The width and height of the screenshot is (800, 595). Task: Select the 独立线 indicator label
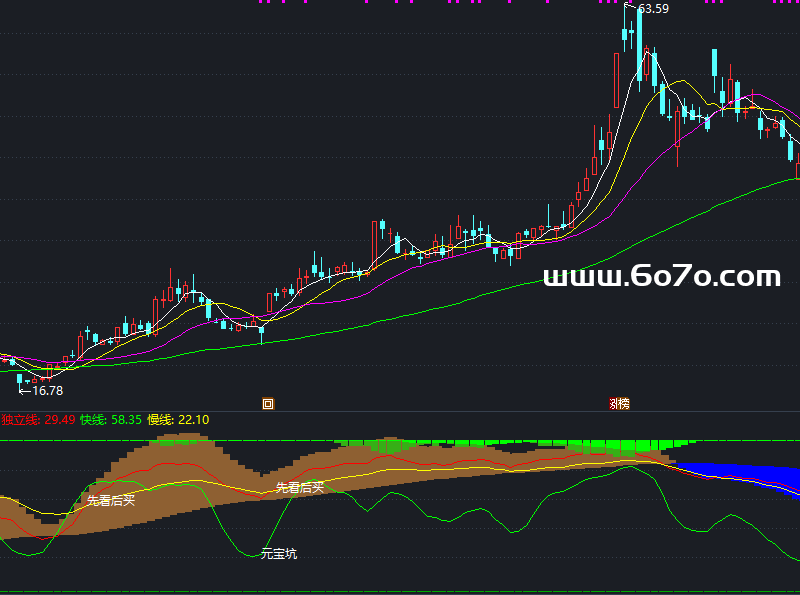[20, 420]
